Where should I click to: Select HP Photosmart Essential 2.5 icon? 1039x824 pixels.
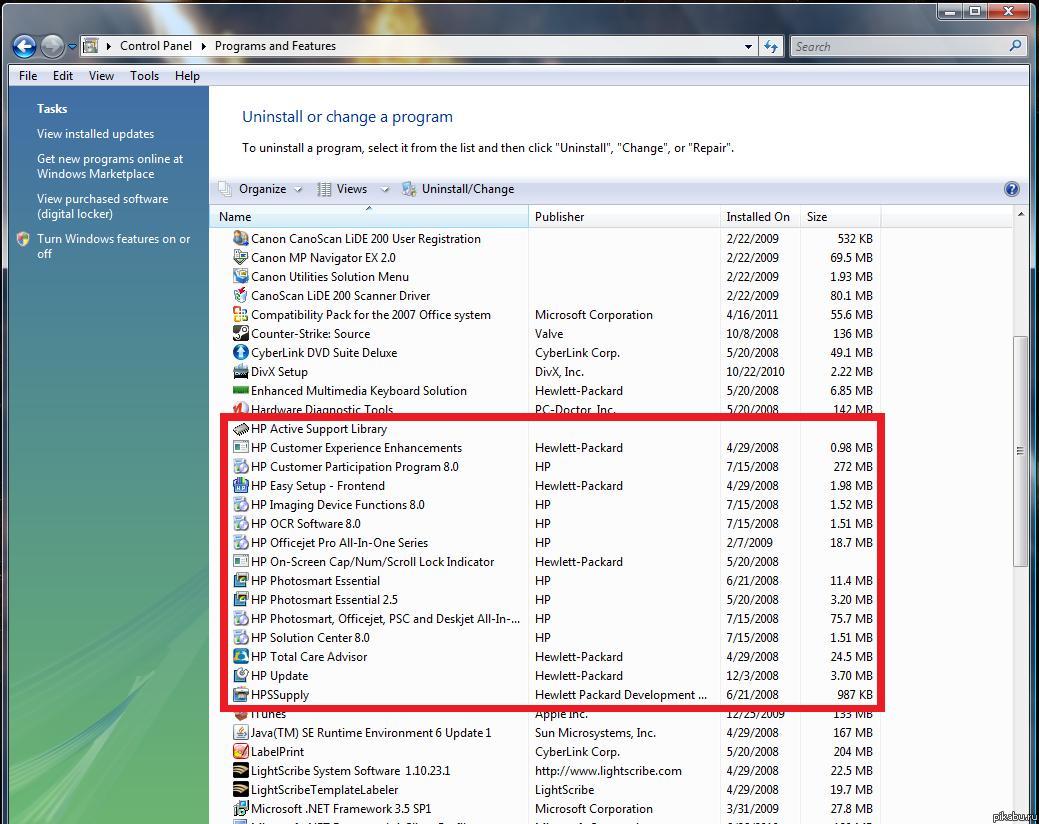pyautogui.click(x=241, y=599)
